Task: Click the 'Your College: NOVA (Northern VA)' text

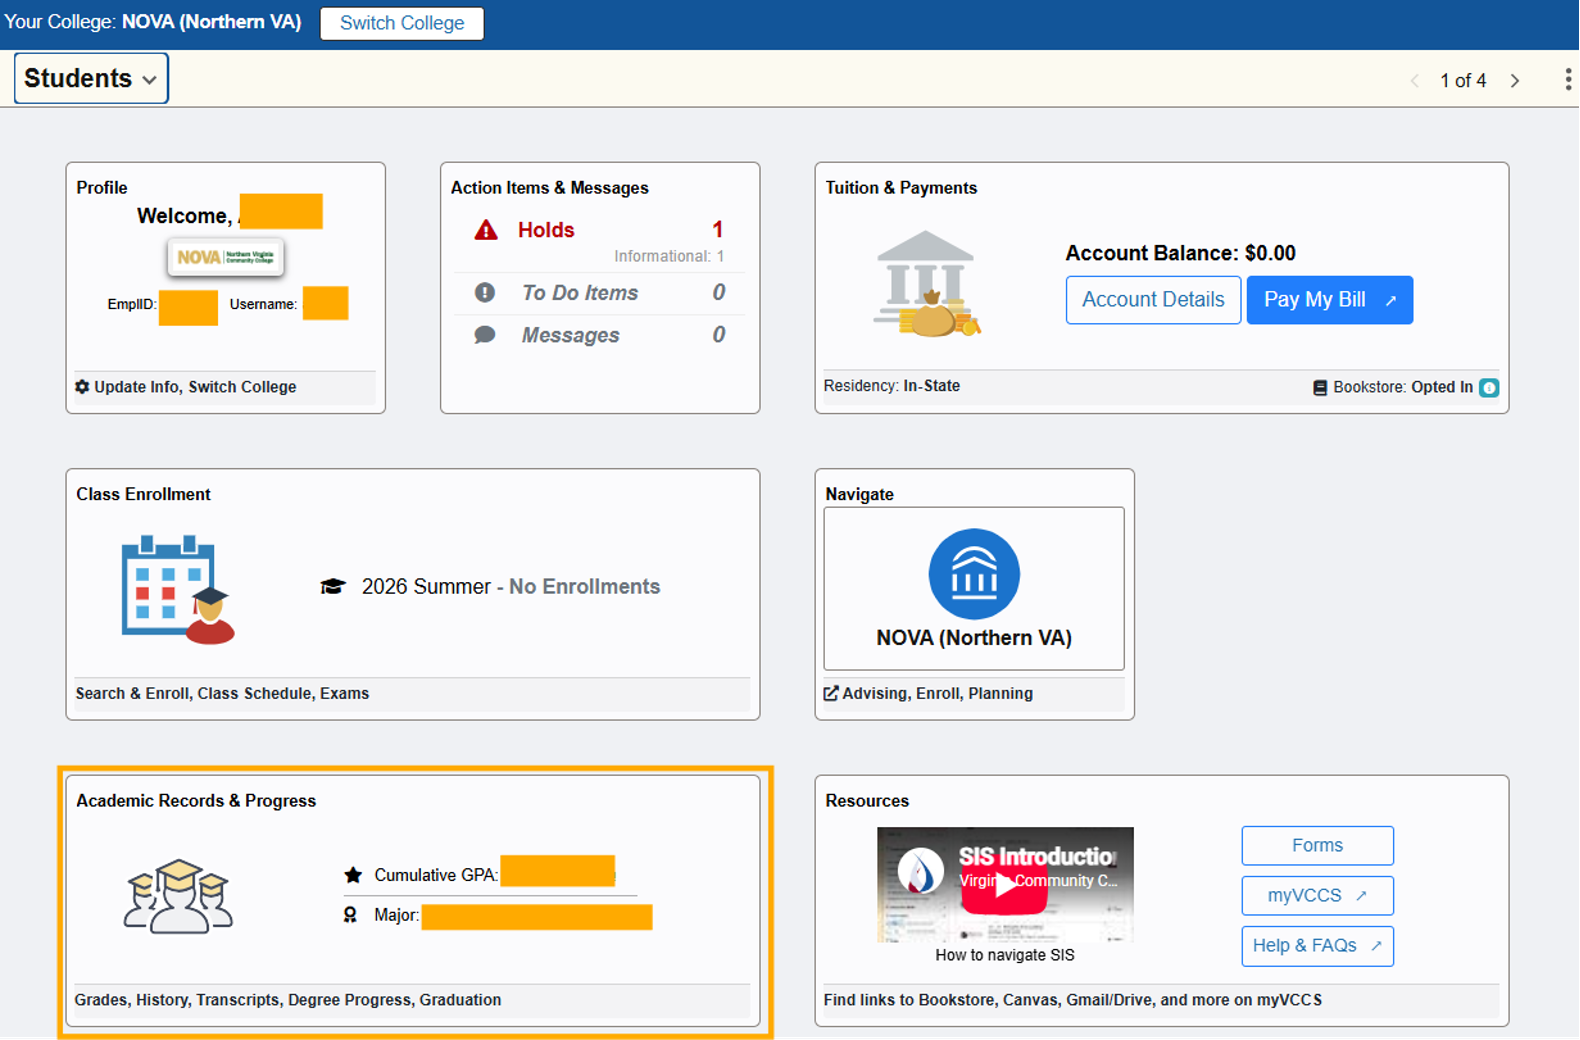Action: tap(152, 22)
